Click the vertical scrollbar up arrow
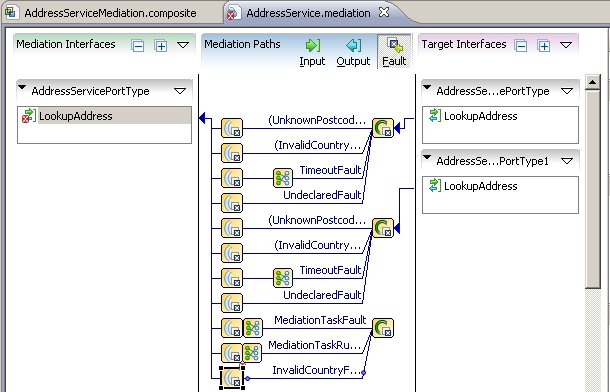 pyautogui.click(x=592, y=82)
